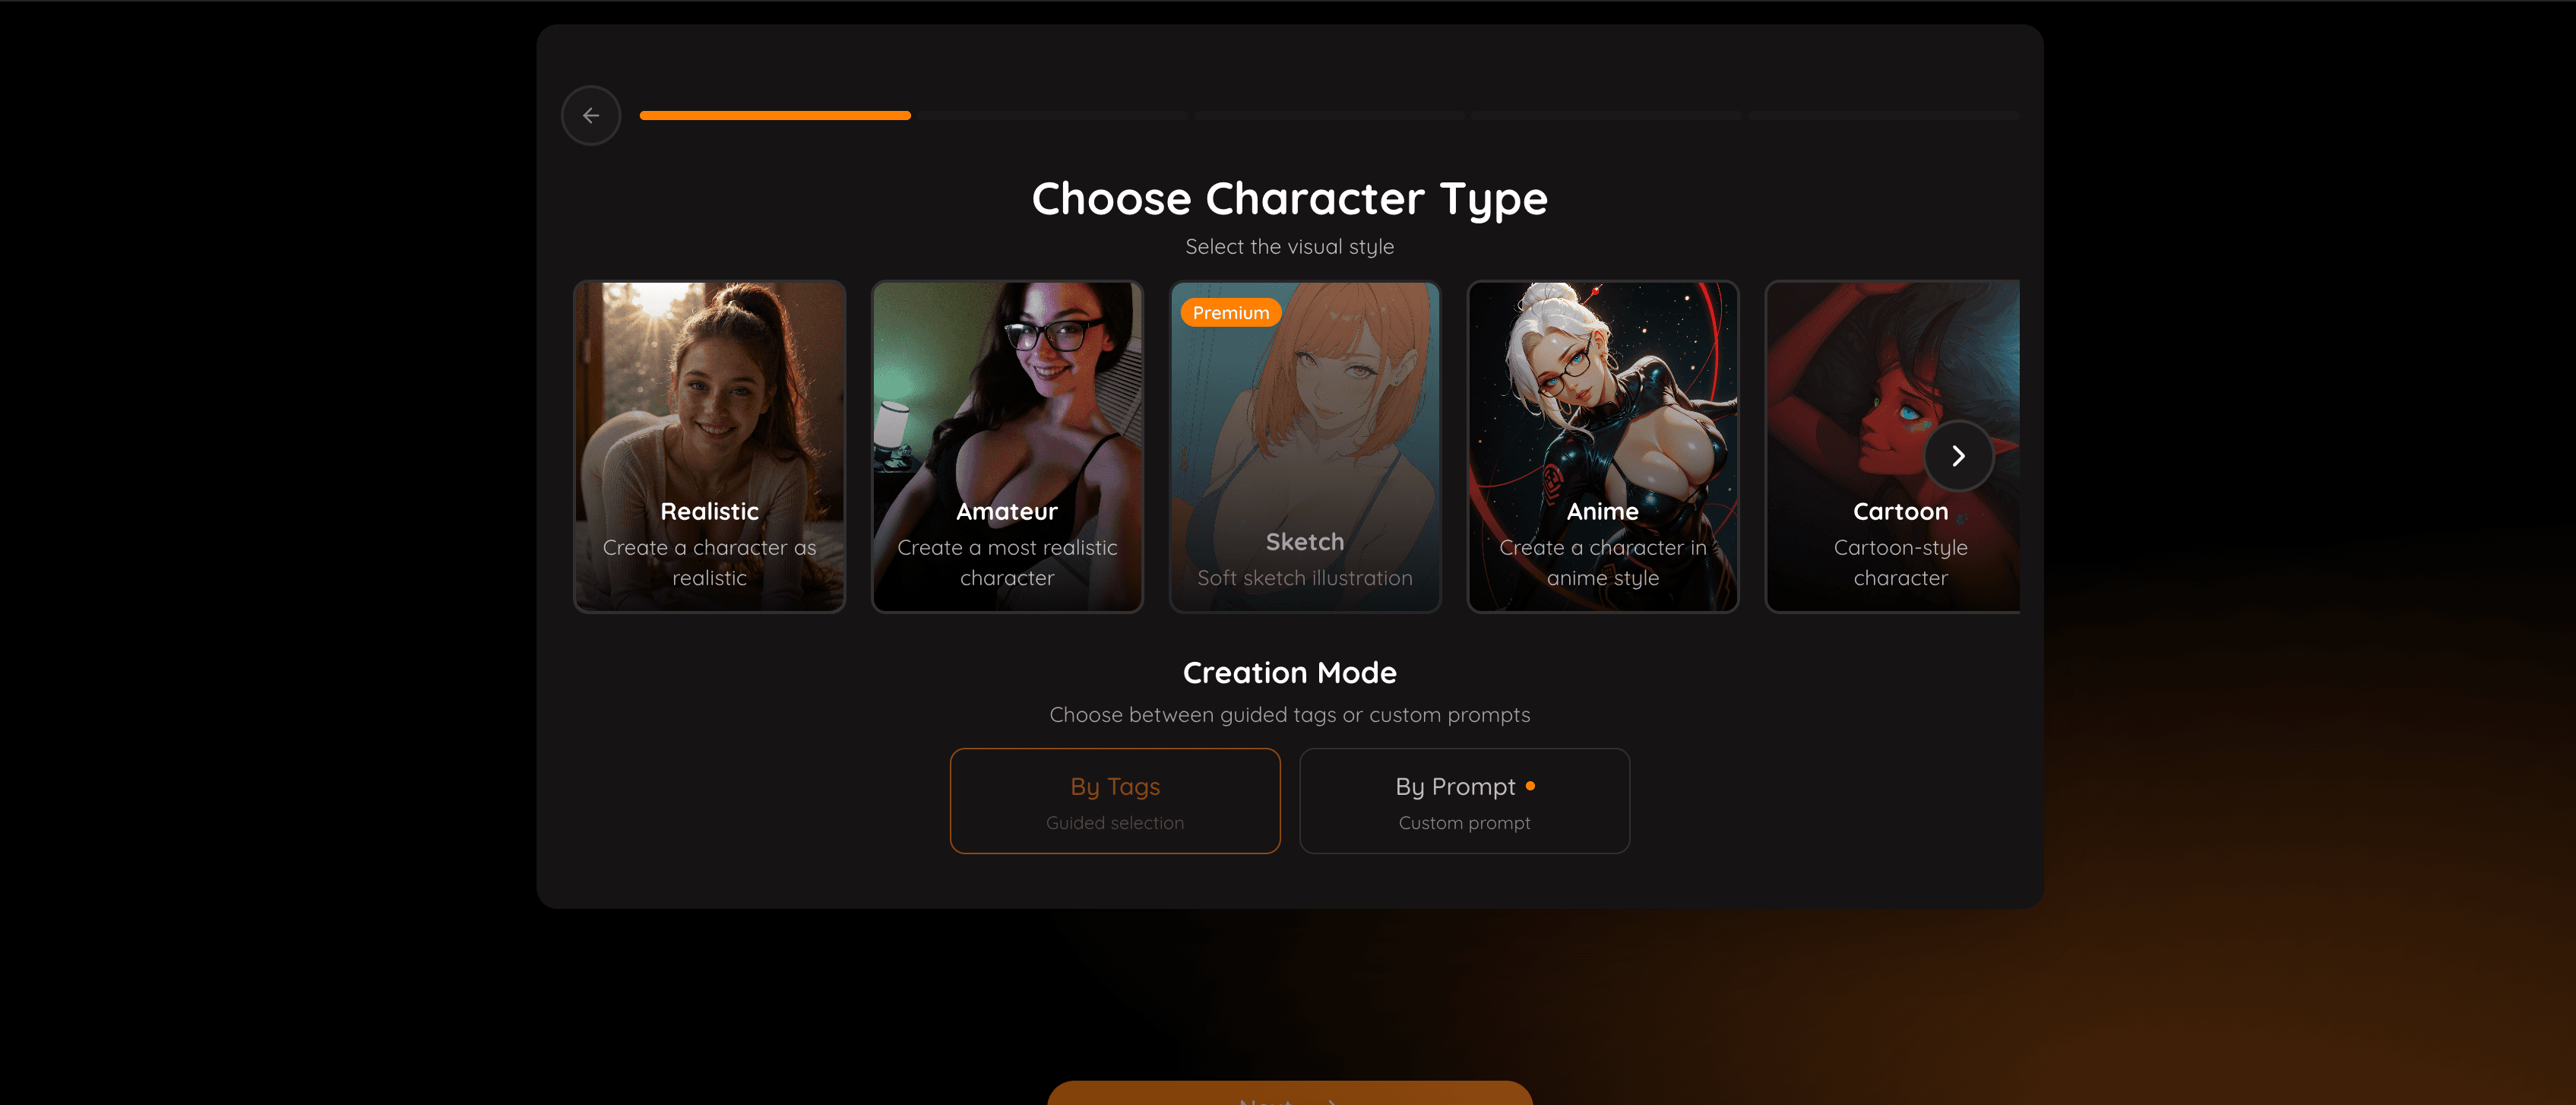Select the Realistic character type
Image resolution: width=2576 pixels, height=1105 pixels.
pos(709,446)
